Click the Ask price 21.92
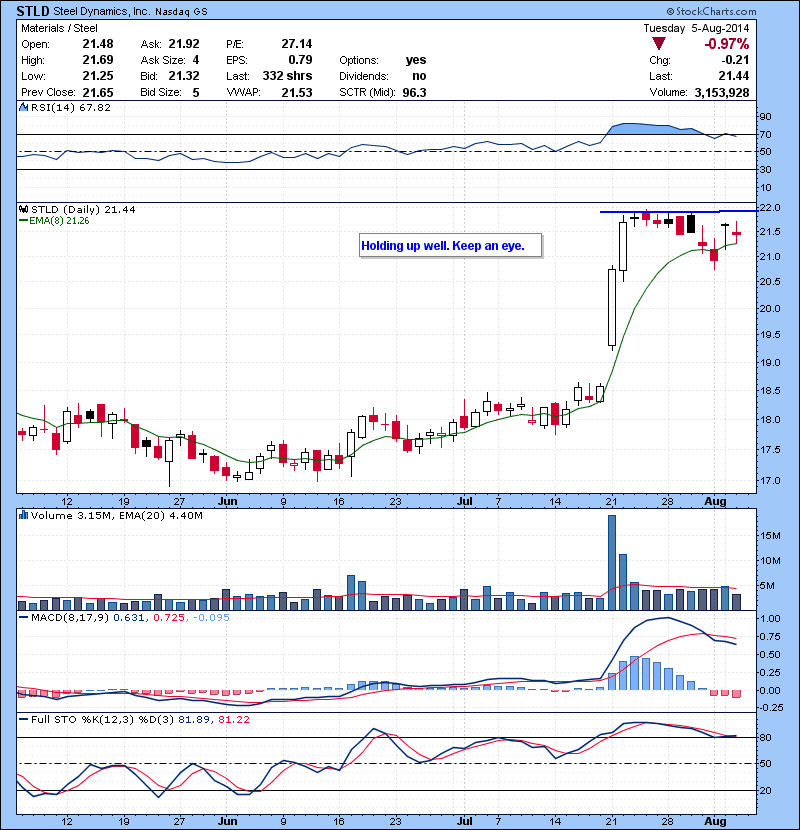This screenshot has width=800, height=830. 184,44
